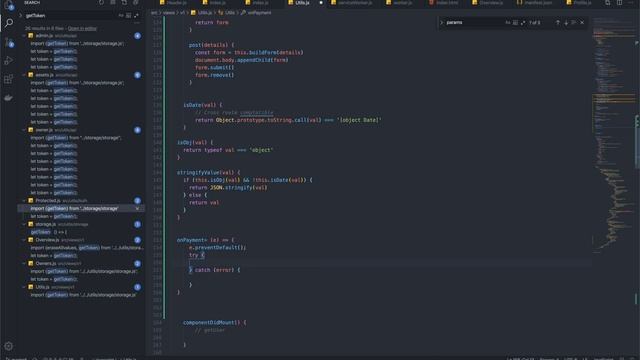Open the Run and Debug view
The image size is (640, 360).
click(9, 61)
